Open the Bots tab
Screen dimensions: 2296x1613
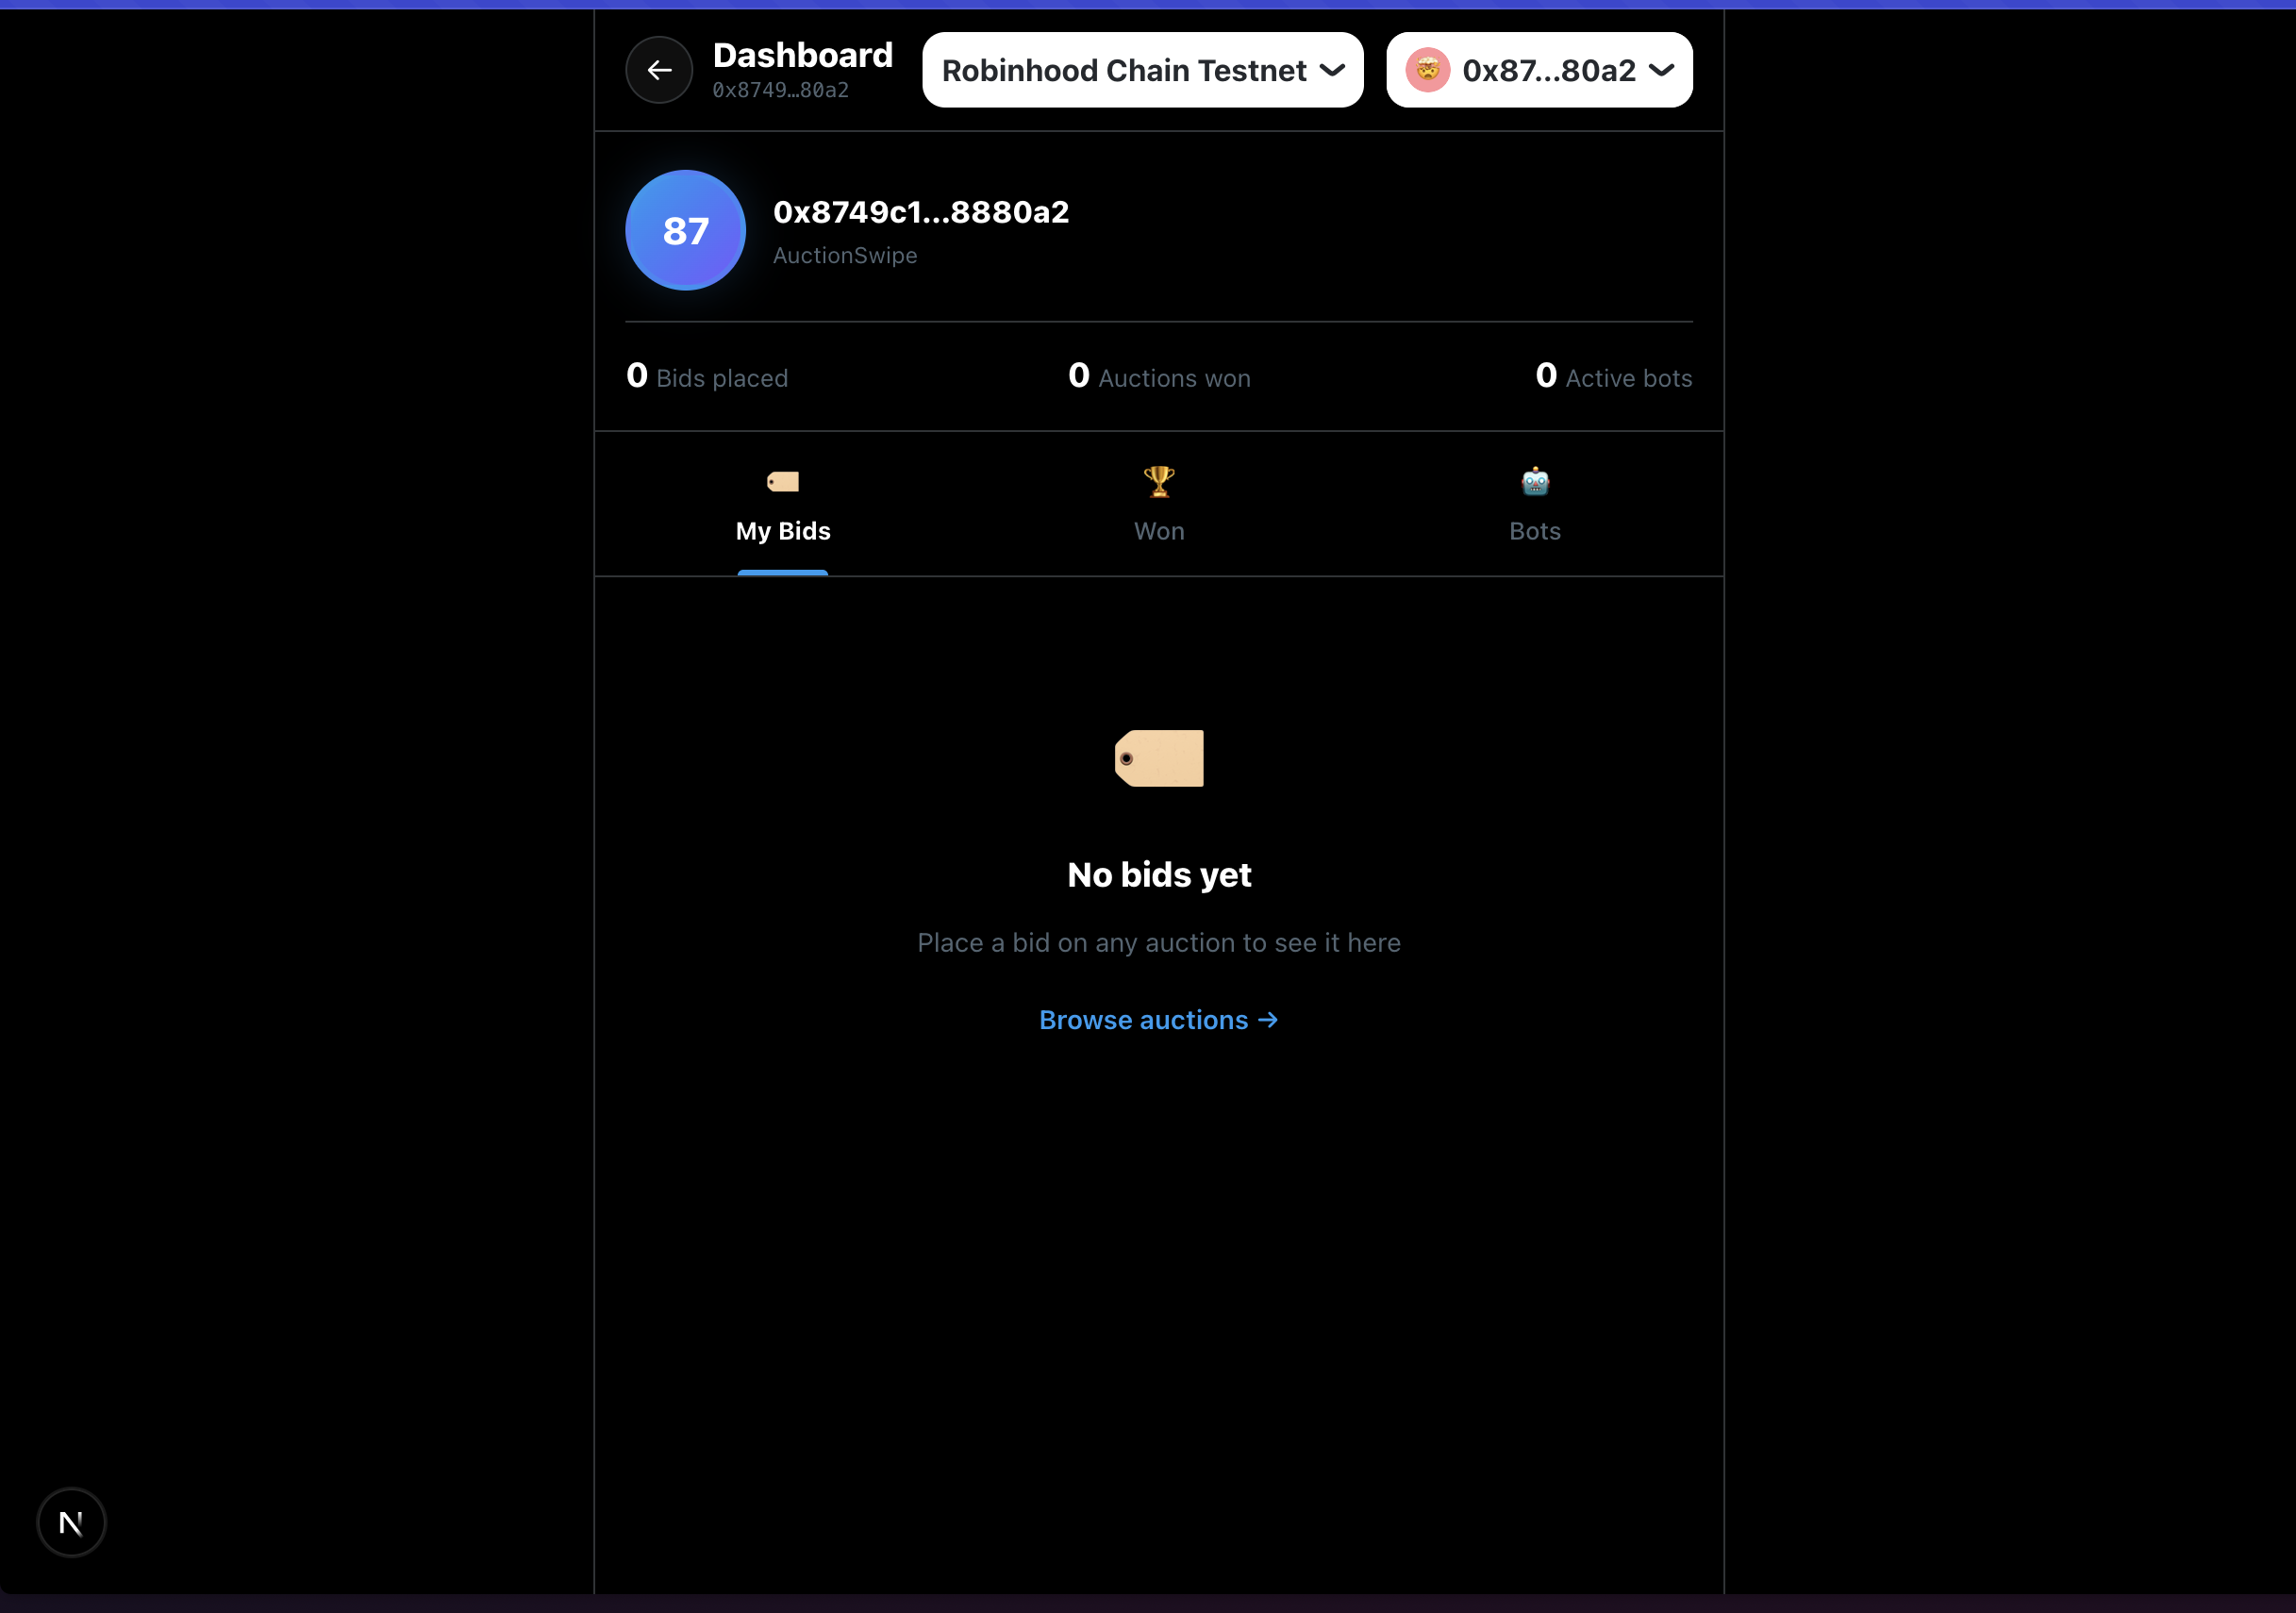[1534, 530]
